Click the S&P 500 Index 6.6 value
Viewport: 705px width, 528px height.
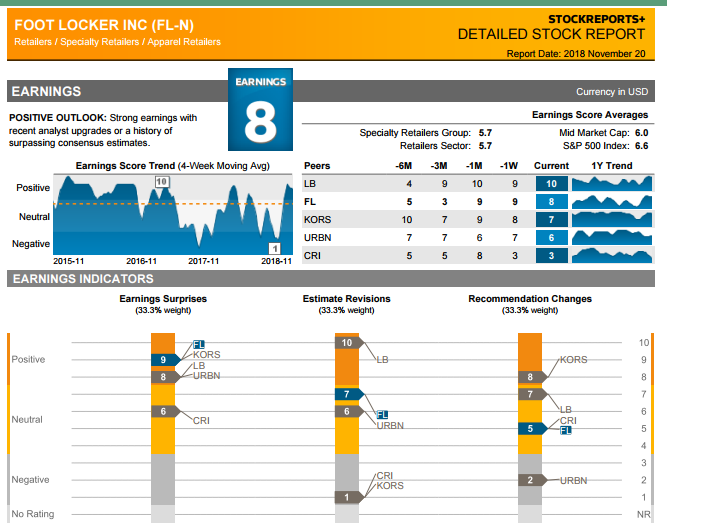coord(642,146)
